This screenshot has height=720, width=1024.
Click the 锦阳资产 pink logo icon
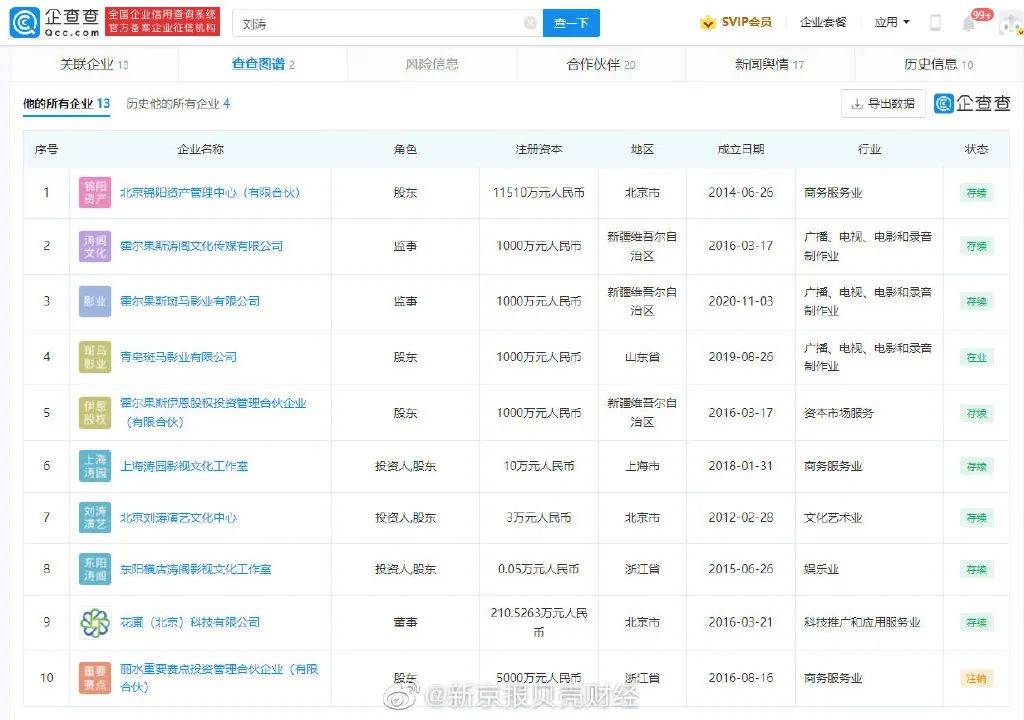(95, 193)
